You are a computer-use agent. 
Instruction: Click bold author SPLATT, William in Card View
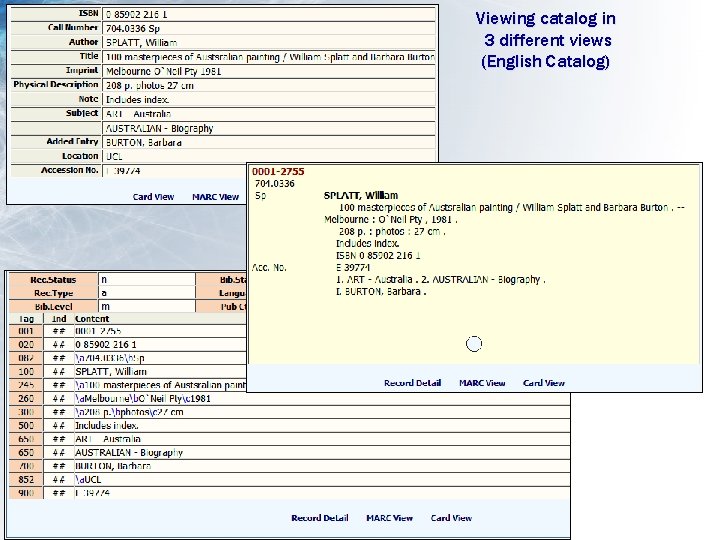(360, 196)
